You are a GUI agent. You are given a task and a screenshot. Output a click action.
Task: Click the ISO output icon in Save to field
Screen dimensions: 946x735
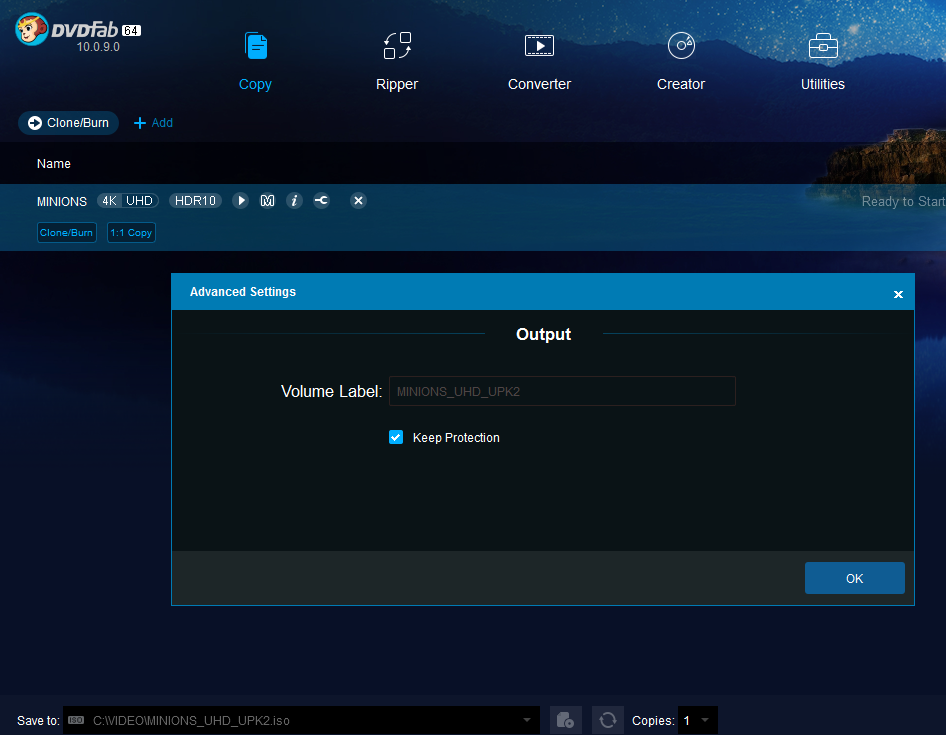(76, 720)
